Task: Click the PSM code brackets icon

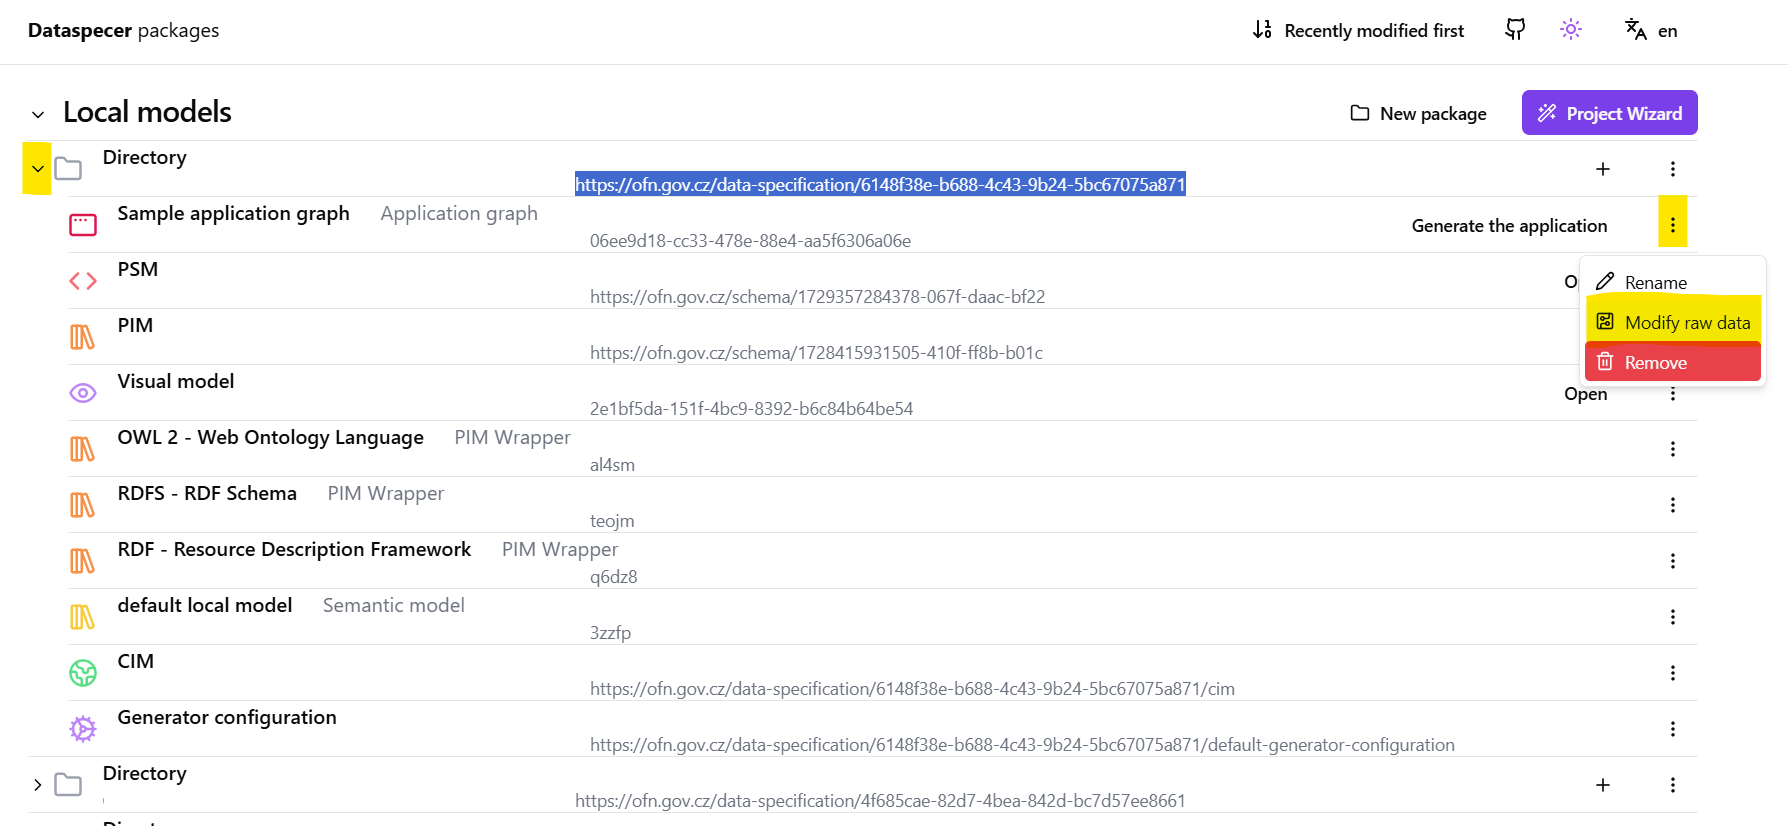Action: (83, 281)
